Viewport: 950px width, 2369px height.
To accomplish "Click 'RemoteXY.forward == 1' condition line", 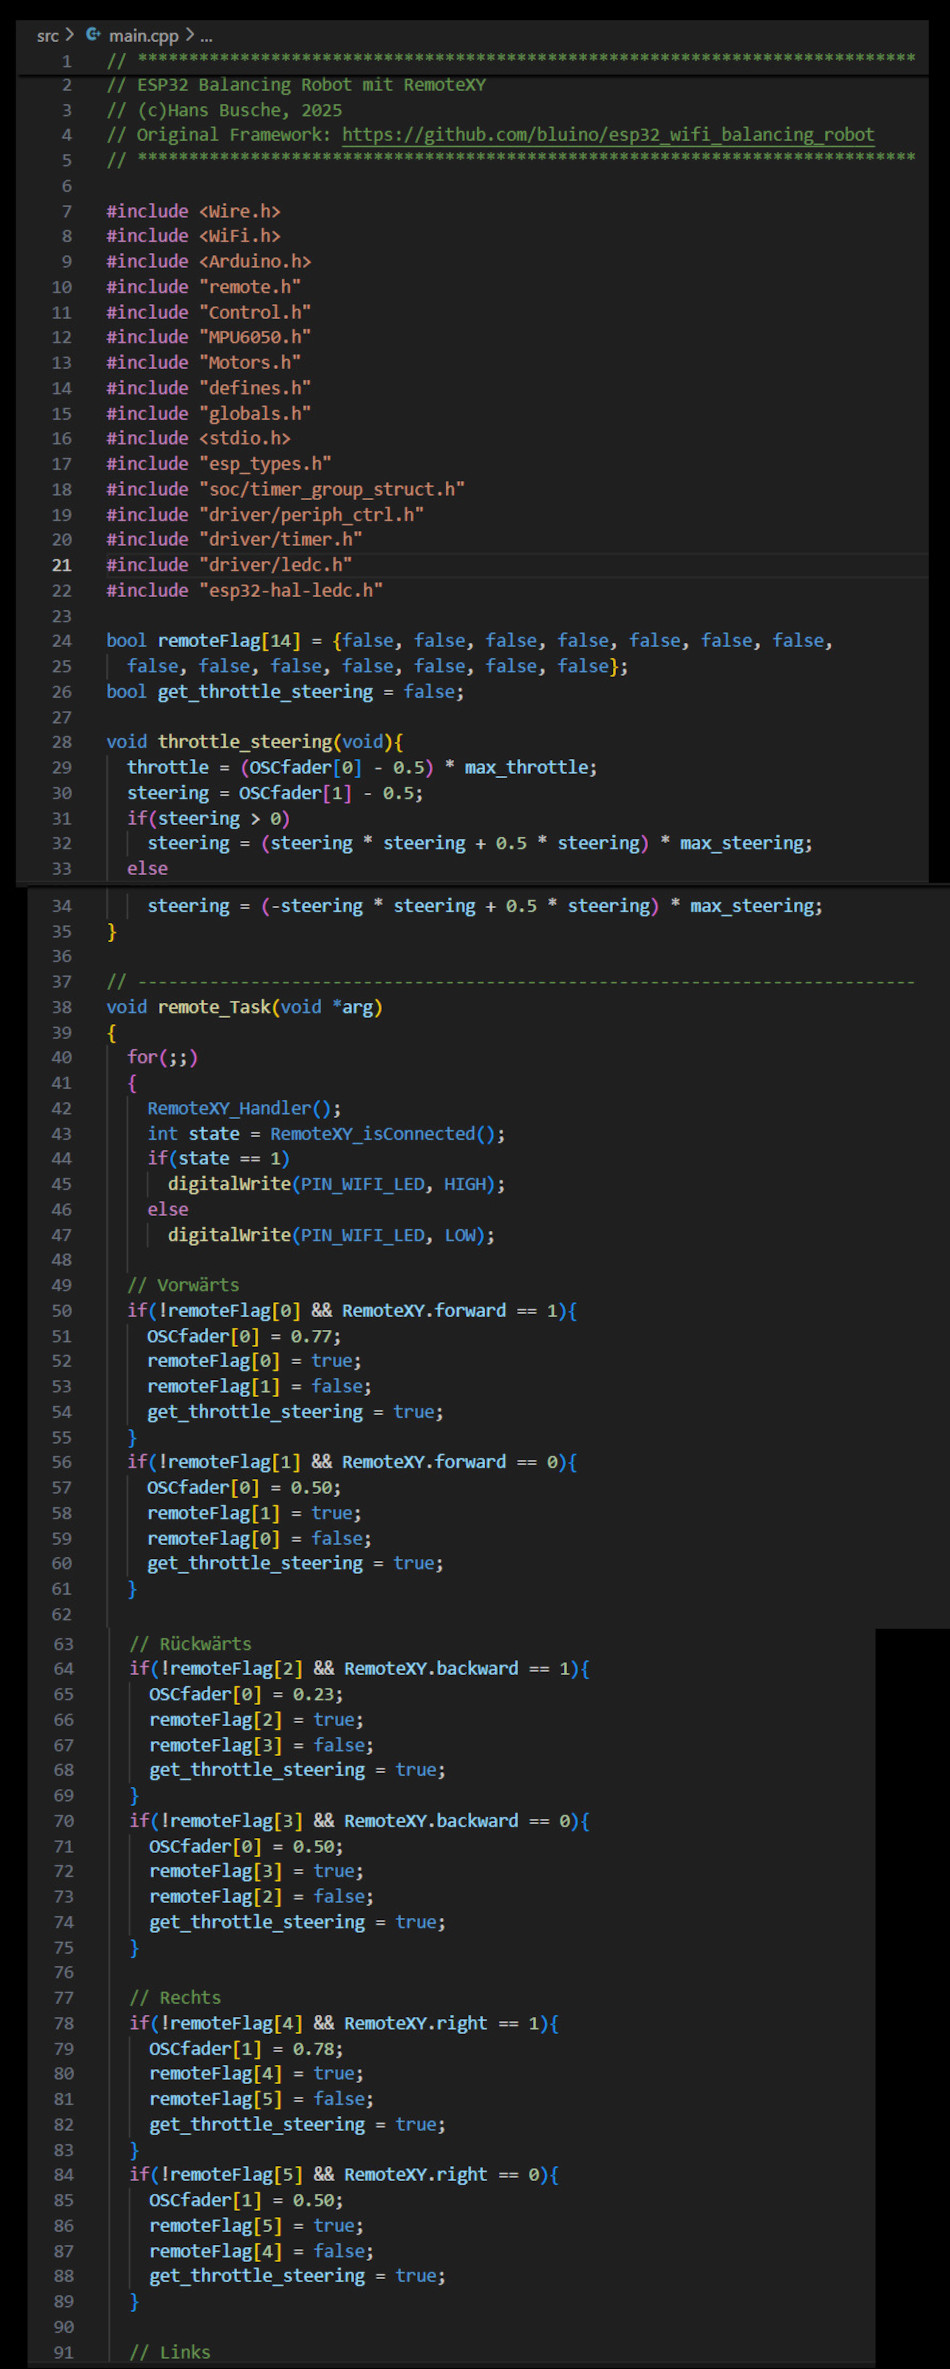I will click(352, 1311).
